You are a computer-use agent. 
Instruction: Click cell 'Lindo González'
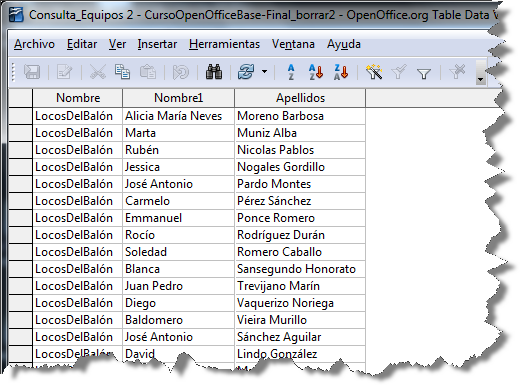click(300, 354)
